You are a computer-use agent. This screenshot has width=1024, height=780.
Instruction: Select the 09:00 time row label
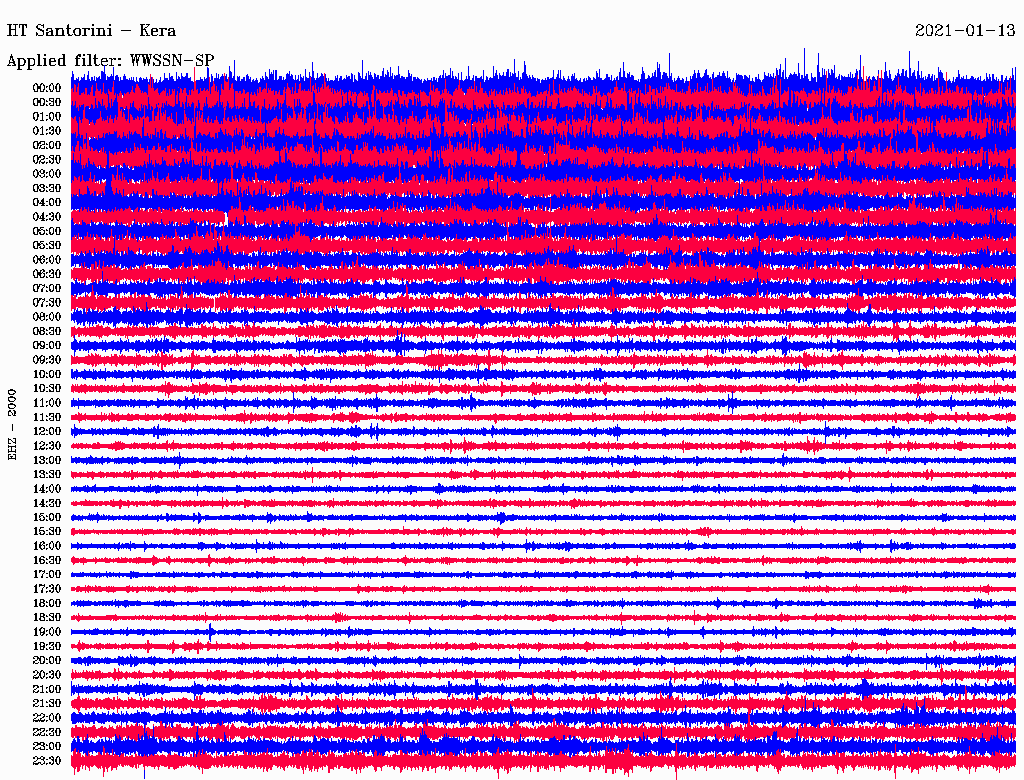pos(47,346)
